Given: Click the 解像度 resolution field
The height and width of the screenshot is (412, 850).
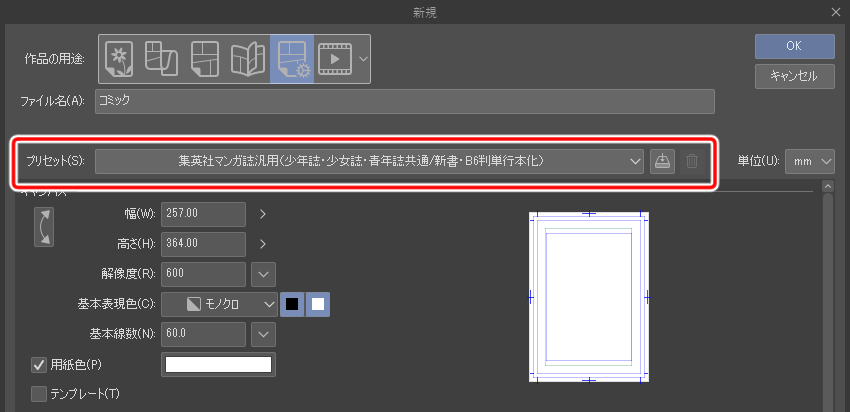Looking at the screenshot, I should point(203,274).
